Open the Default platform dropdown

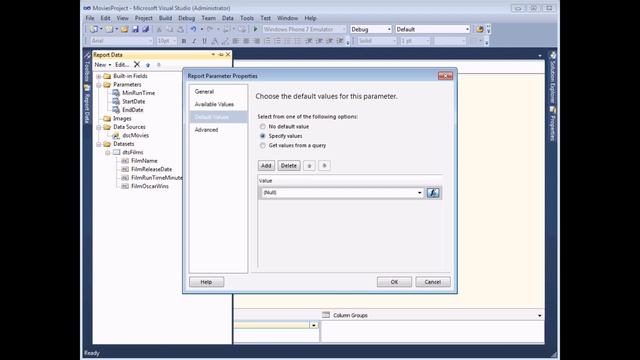click(x=467, y=29)
